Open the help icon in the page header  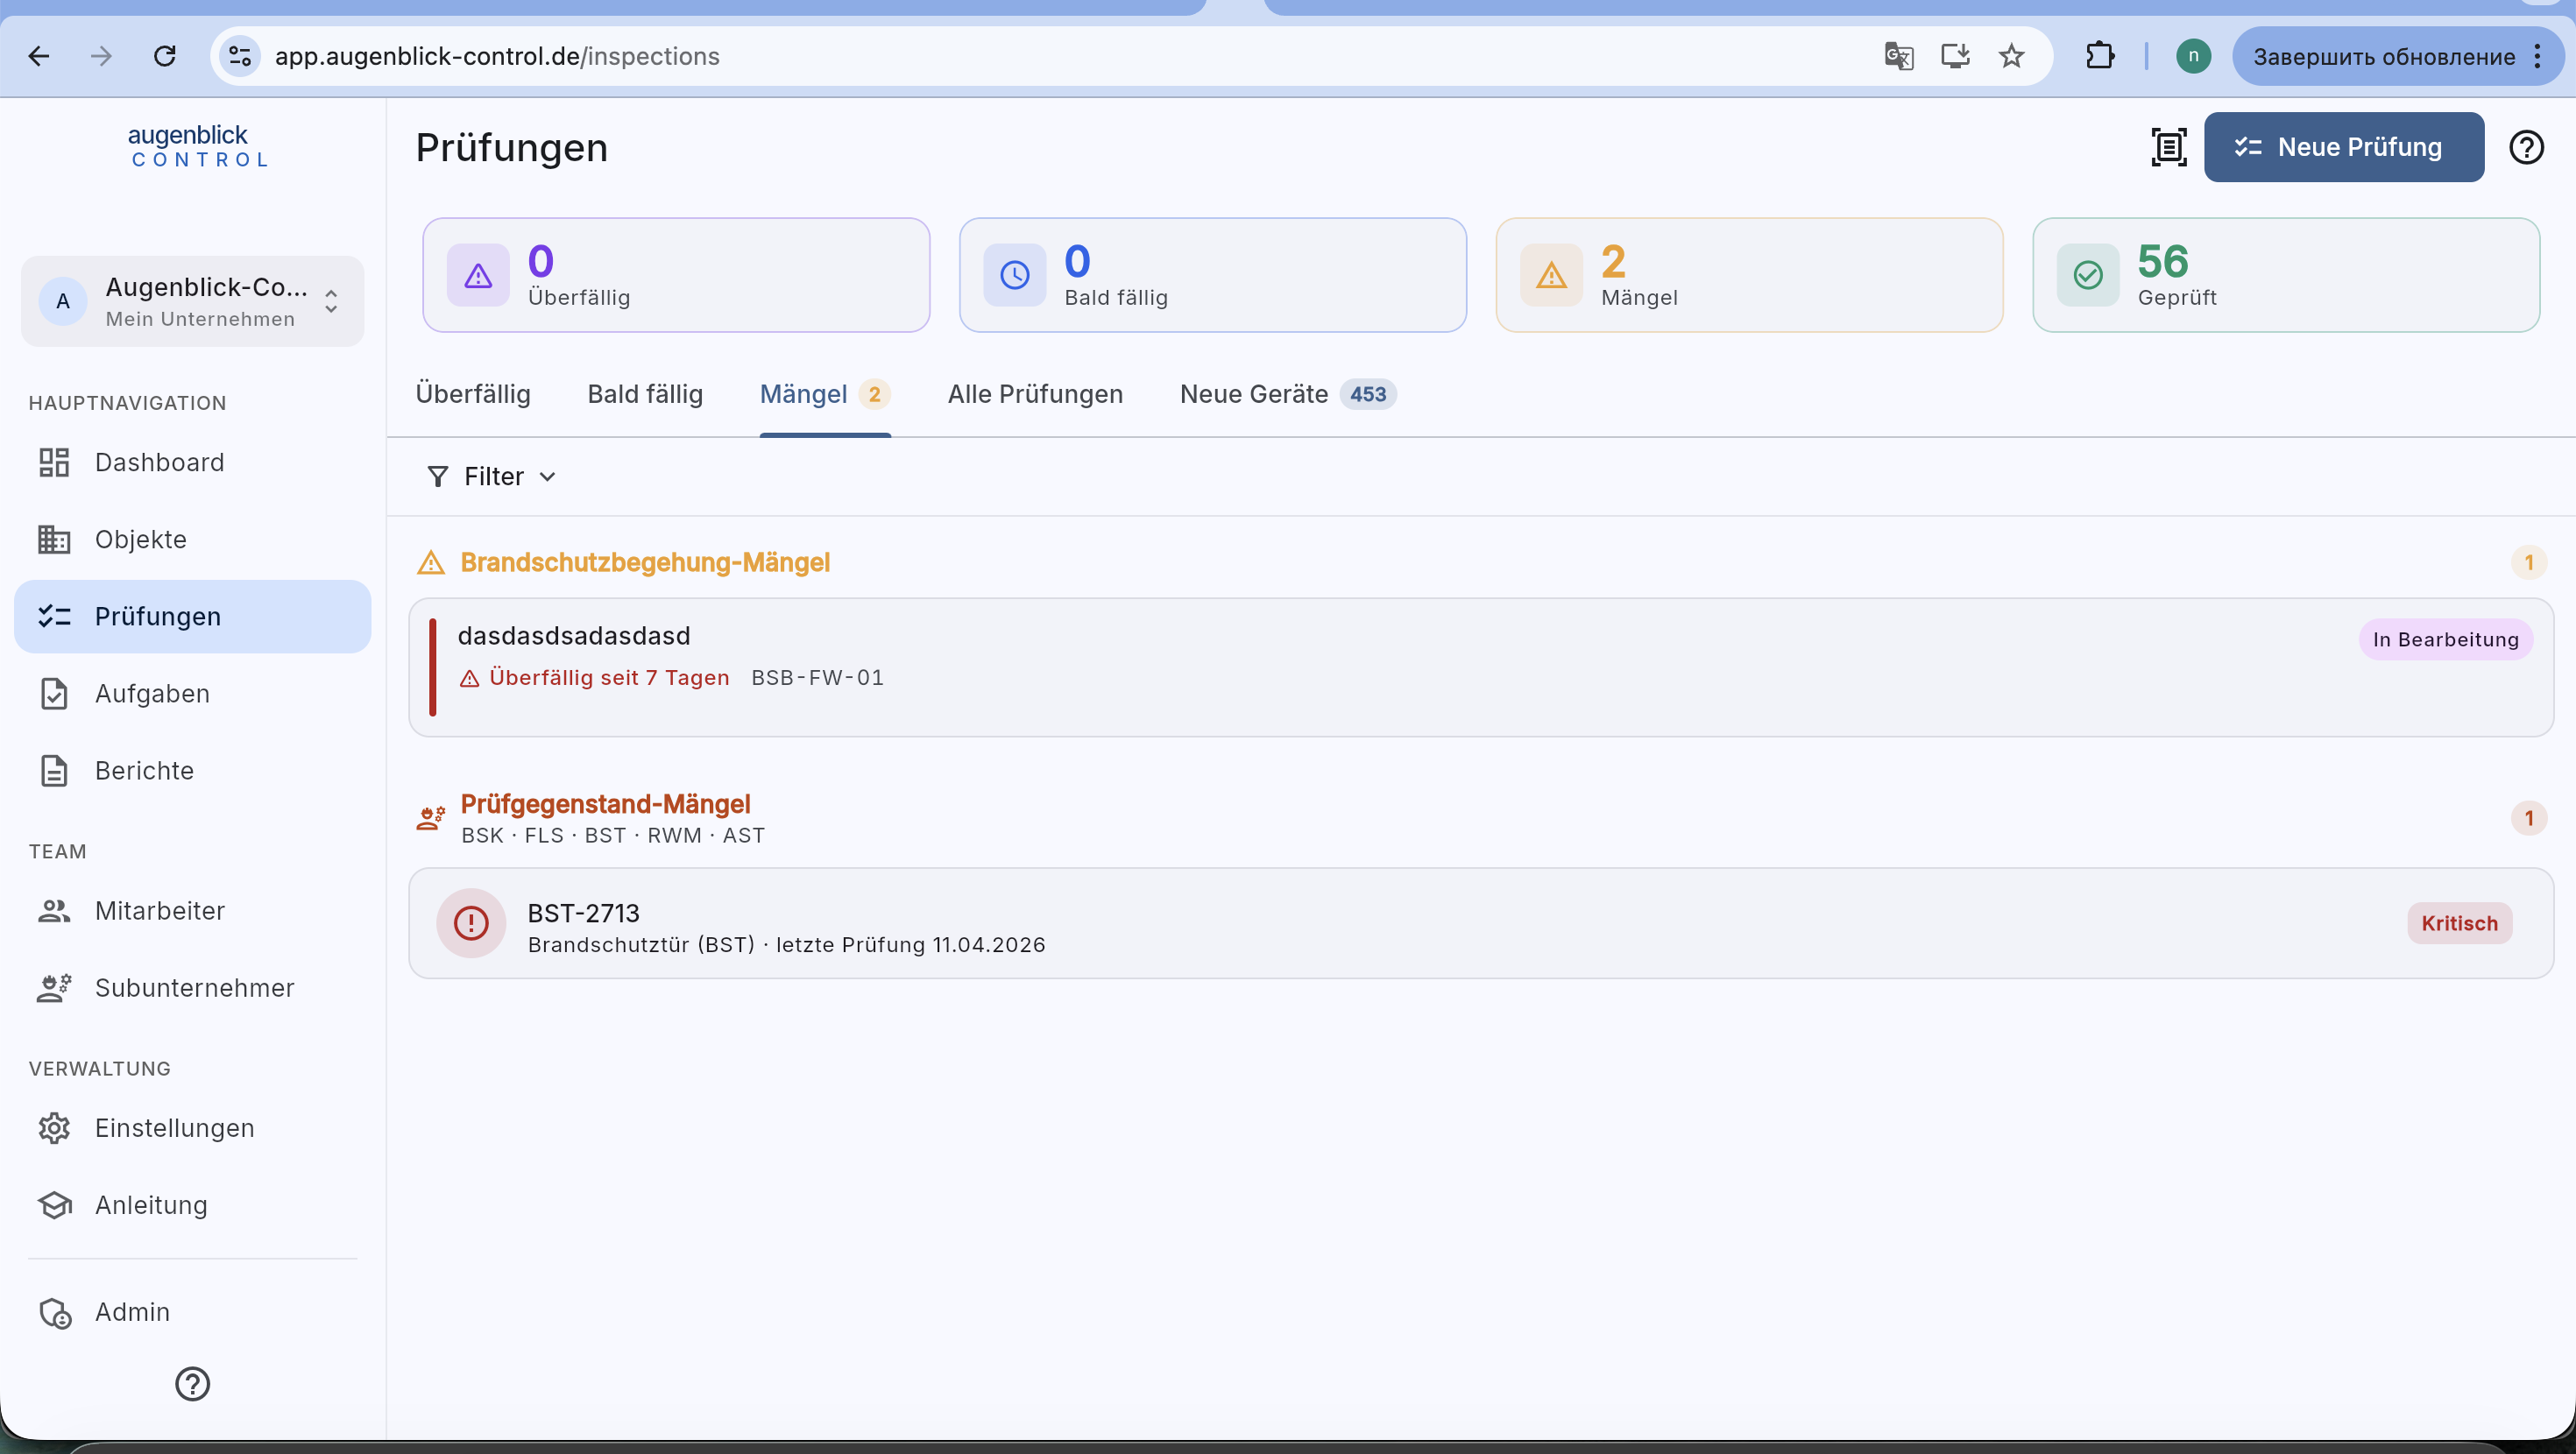(2526, 147)
